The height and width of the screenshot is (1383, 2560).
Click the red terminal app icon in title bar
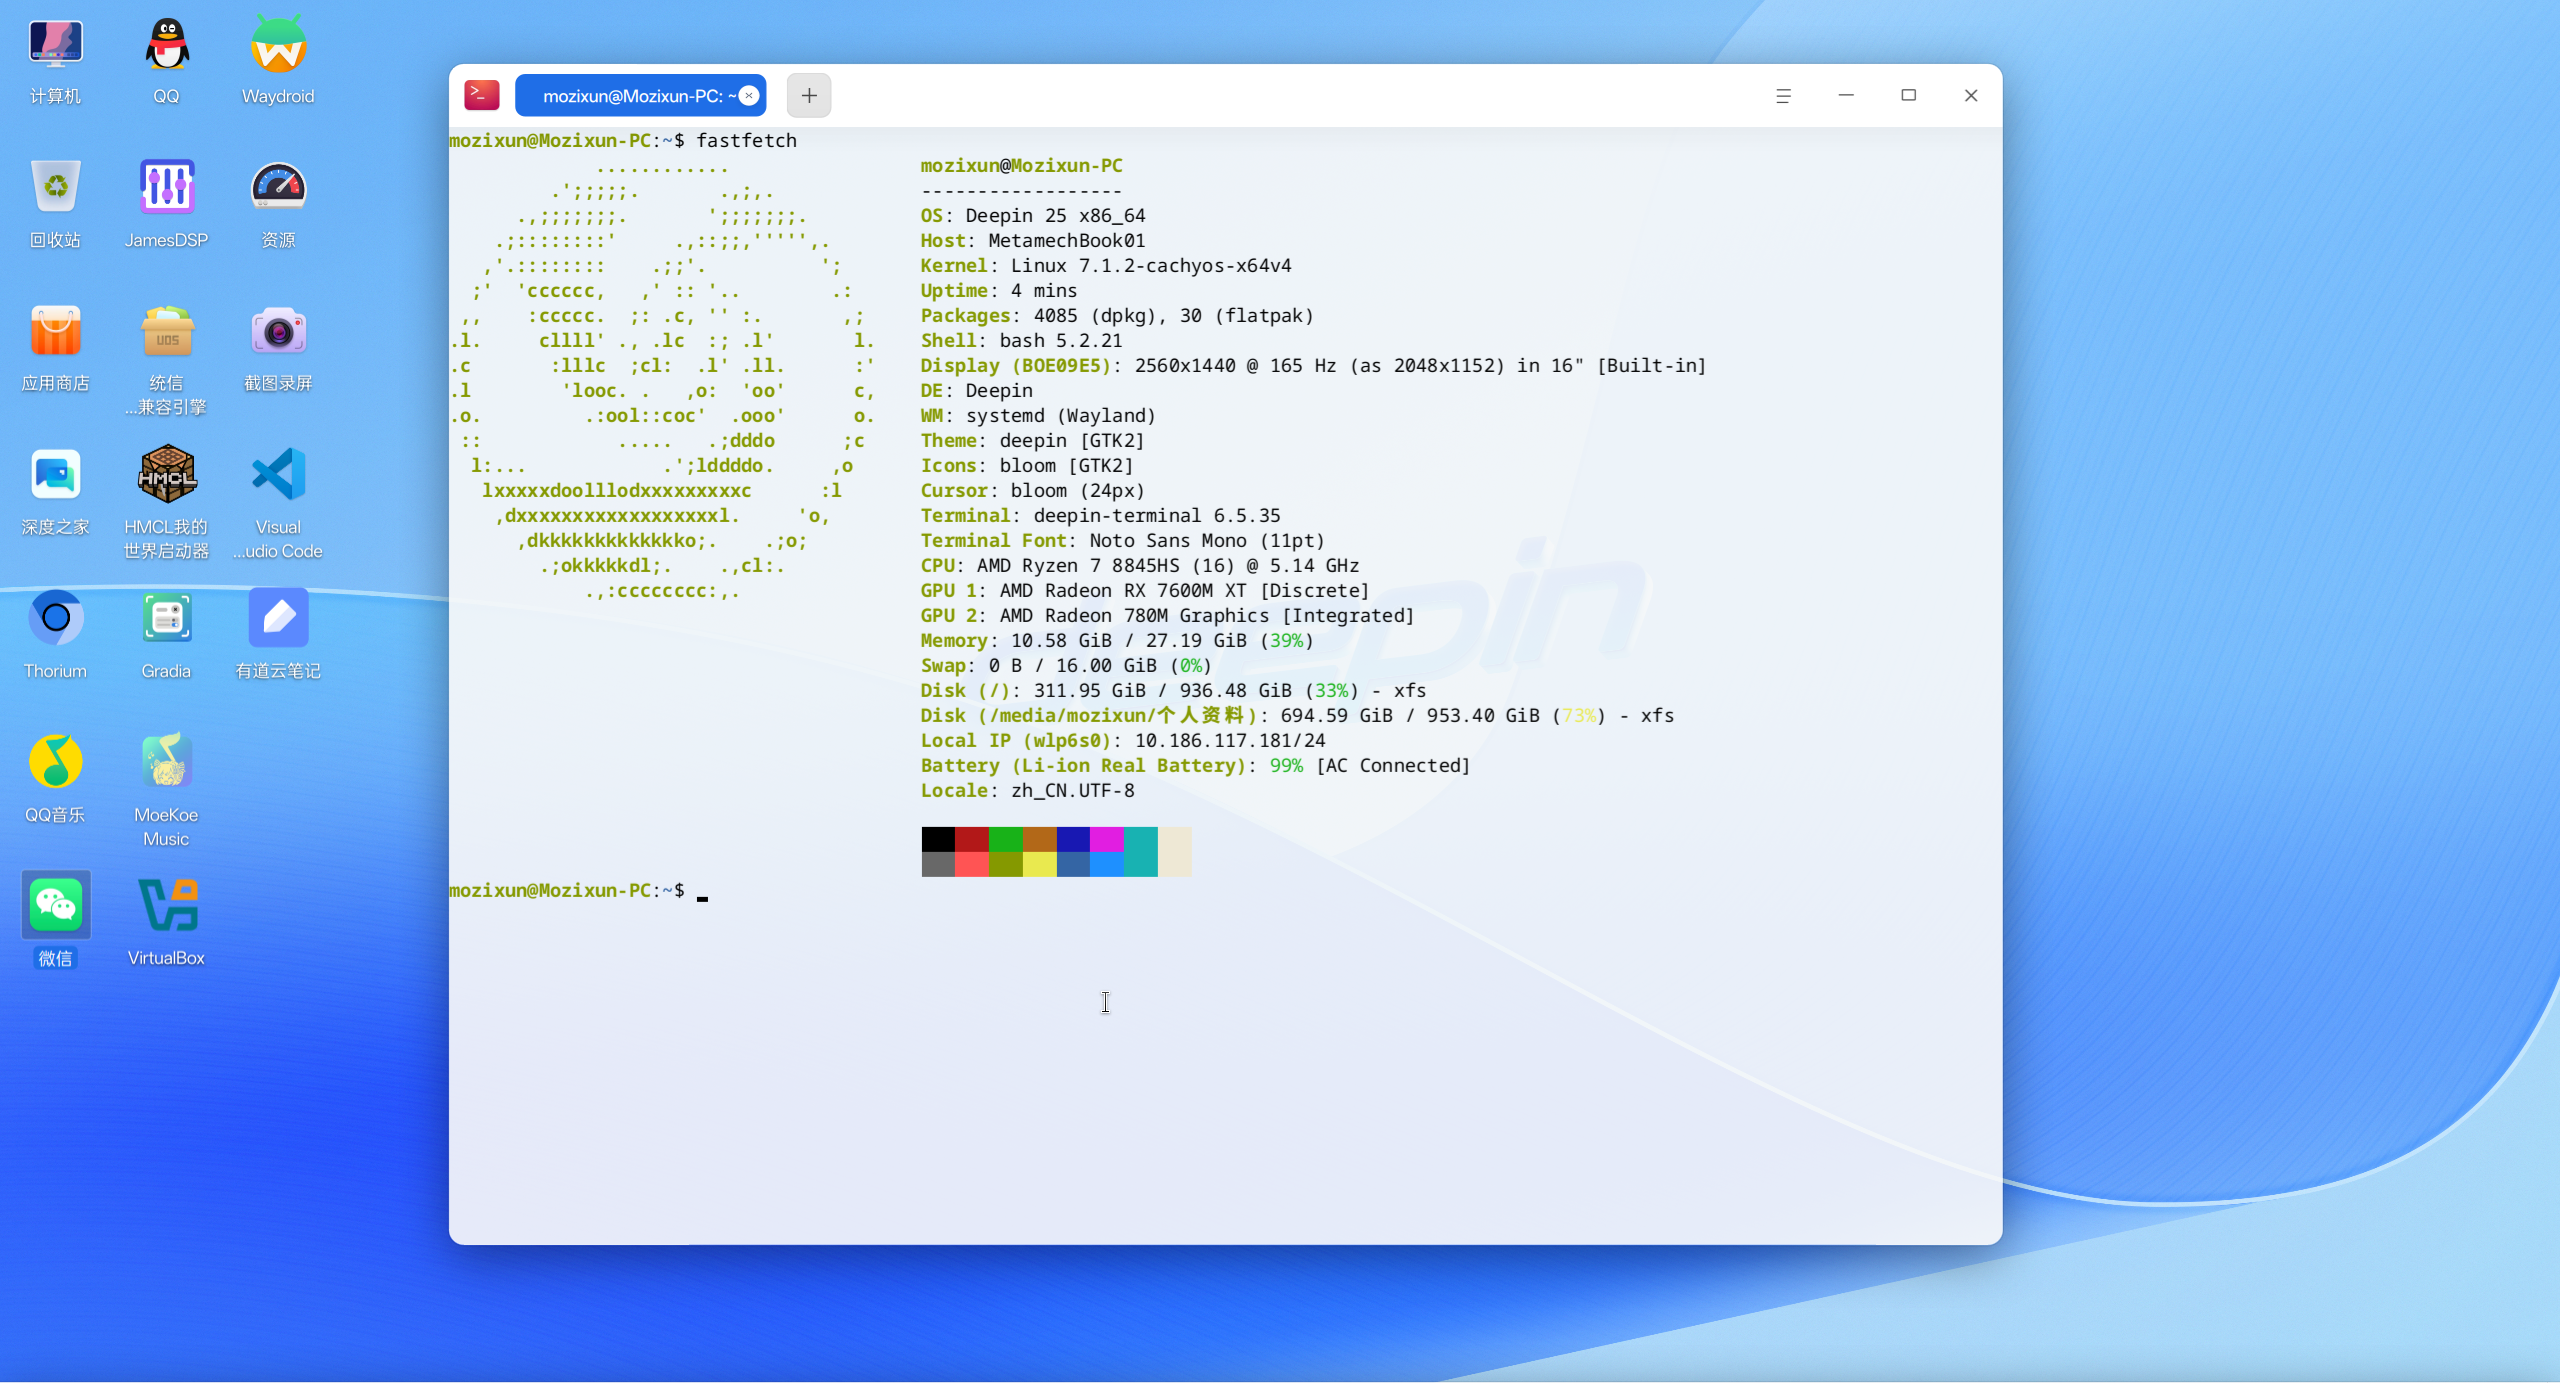coord(482,95)
